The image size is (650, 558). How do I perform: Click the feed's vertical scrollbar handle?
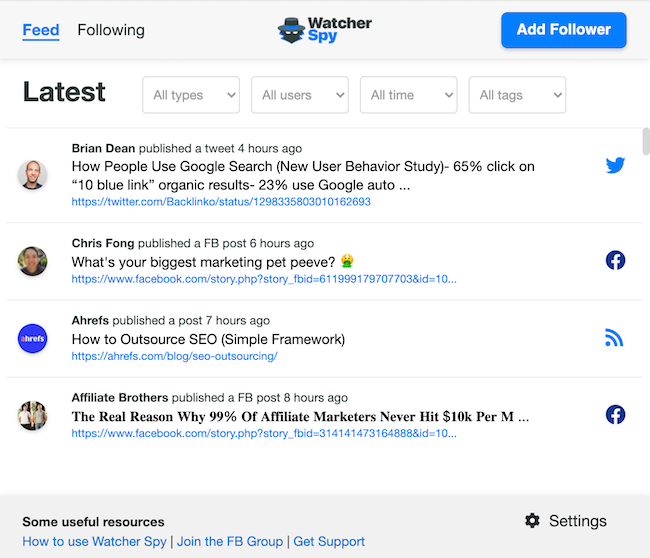coord(646,141)
